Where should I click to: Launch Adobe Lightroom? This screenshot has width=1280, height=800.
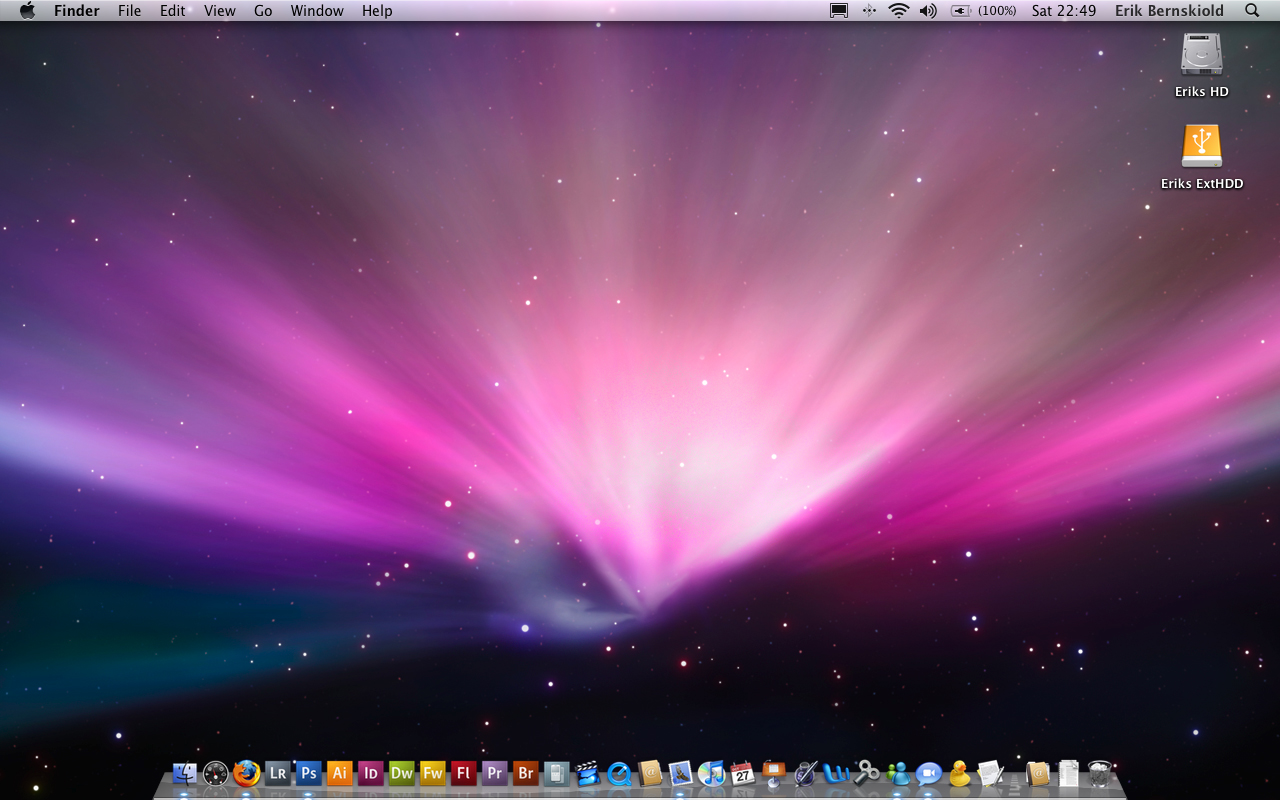tap(277, 773)
